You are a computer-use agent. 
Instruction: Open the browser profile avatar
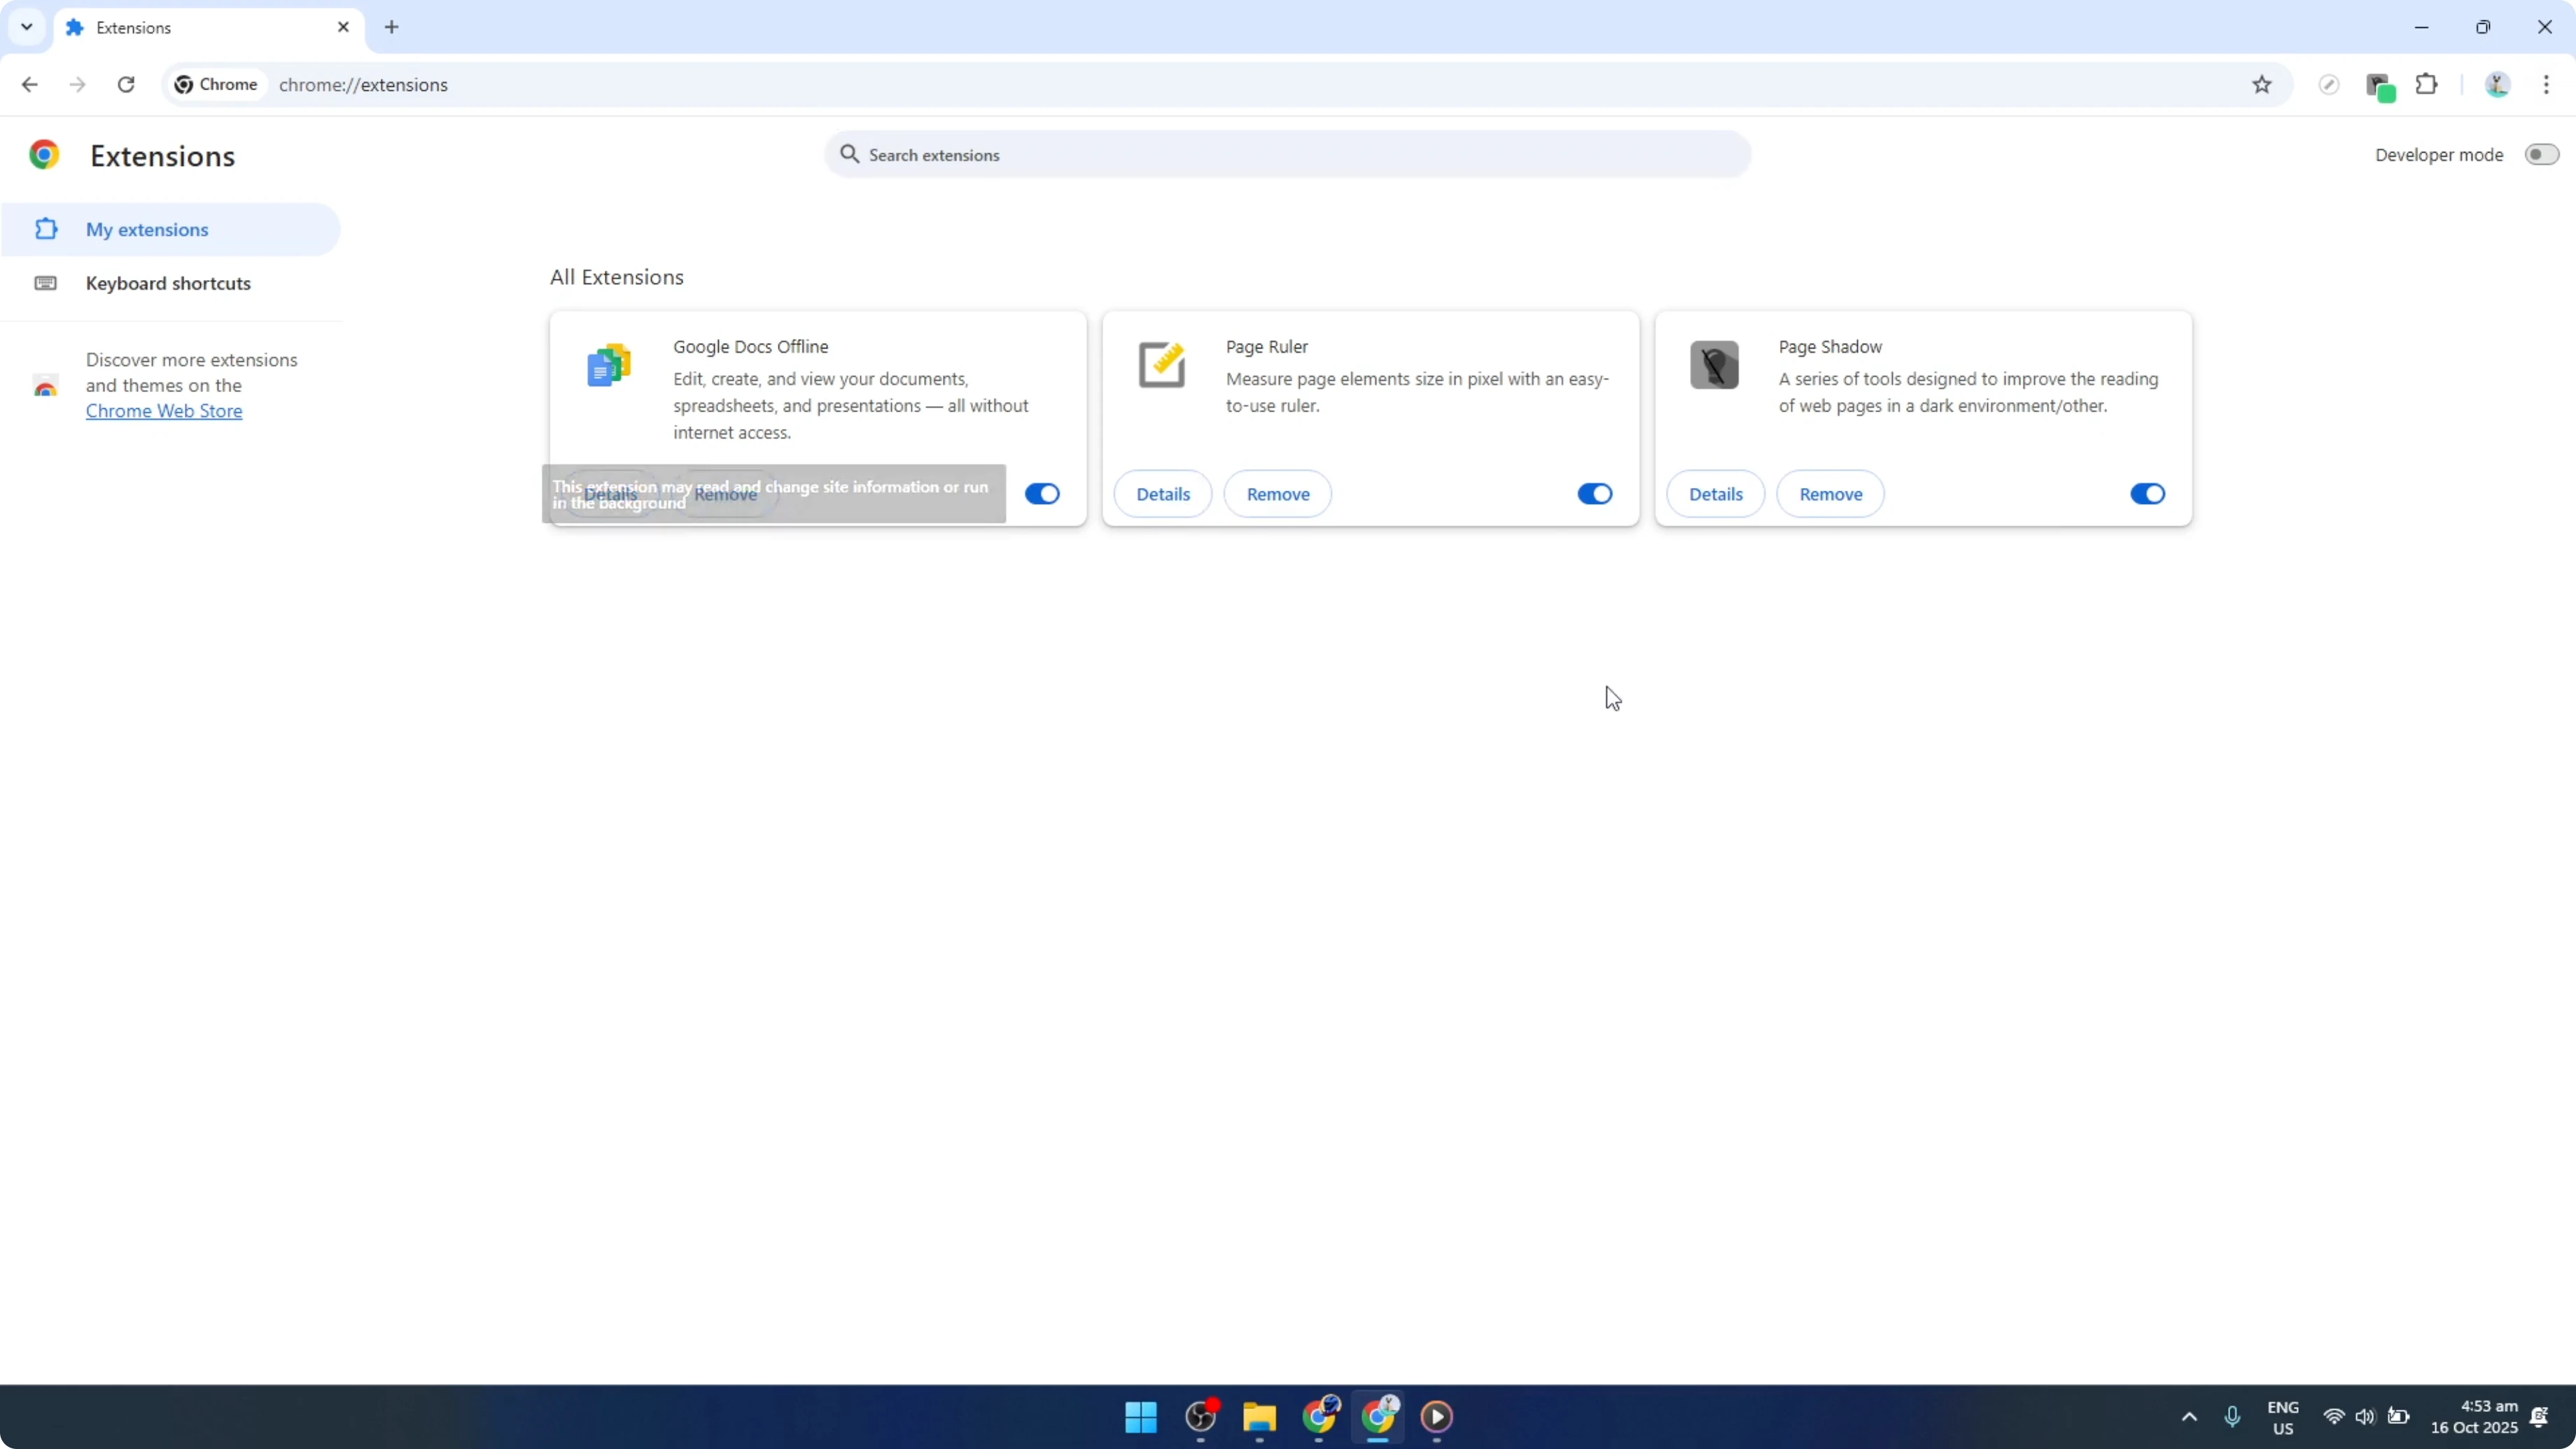point(2497,85)
